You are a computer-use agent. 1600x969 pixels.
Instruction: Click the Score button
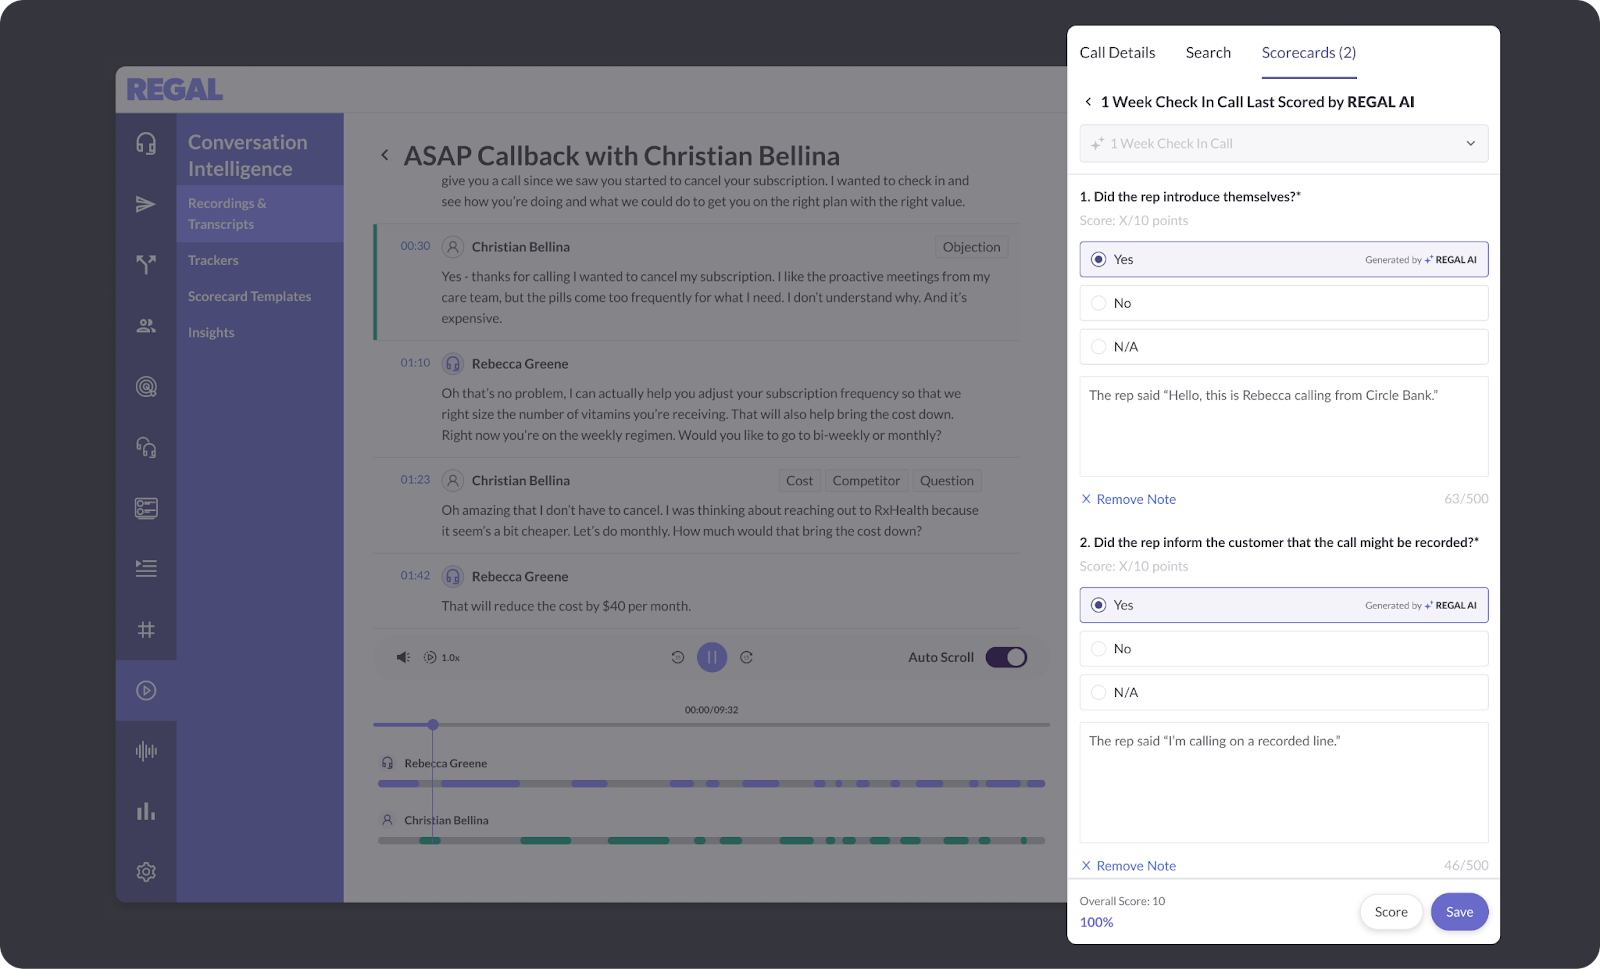1391,912
